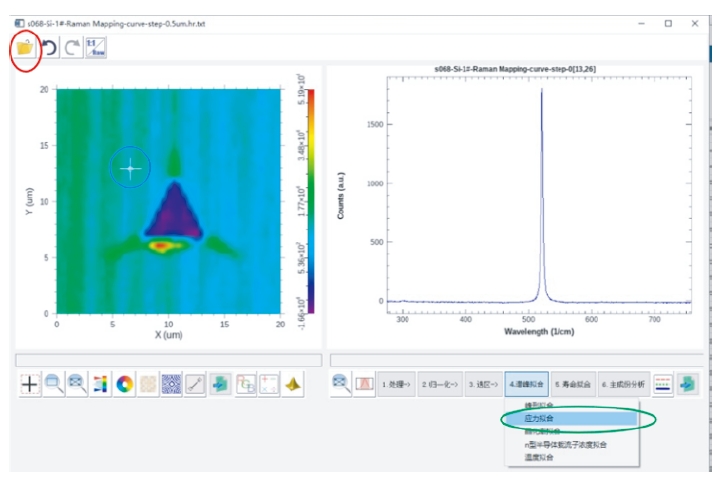Click the line profile tool icon

tap(196, 385)
